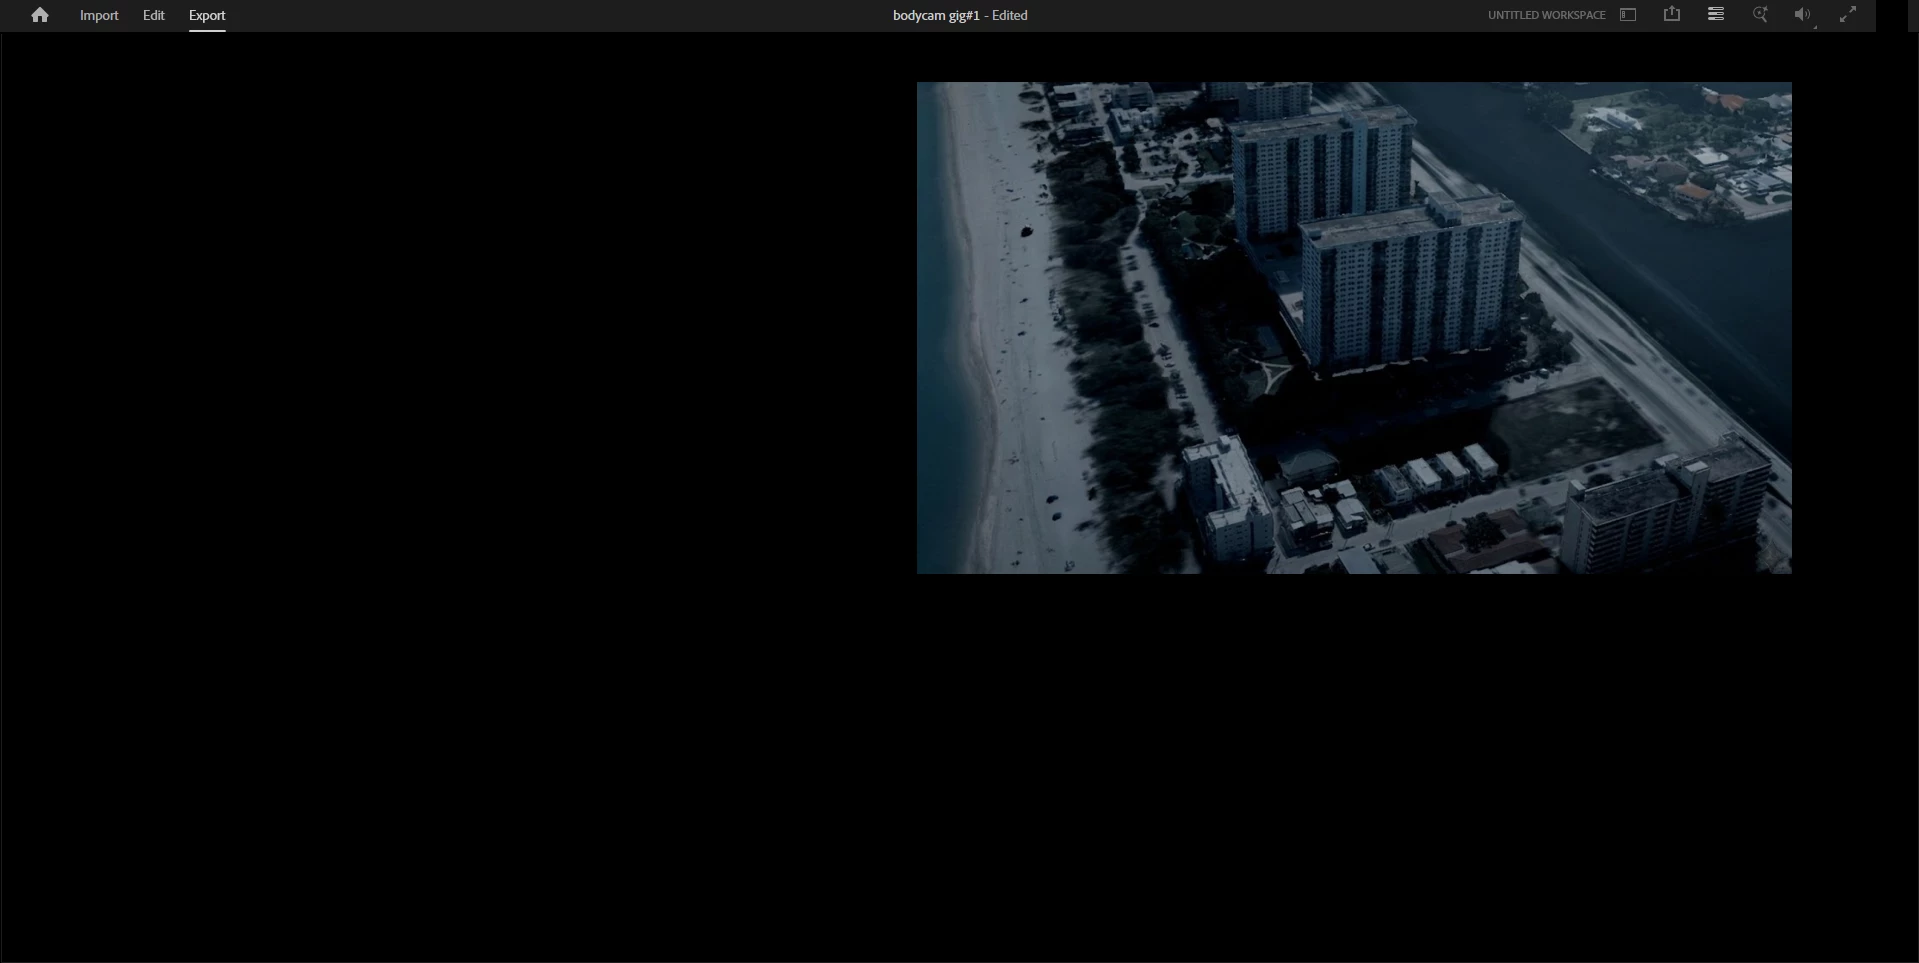Screen dimensions: 1919x963
Task: Select the active Export tab
Action: coord(207,15)
